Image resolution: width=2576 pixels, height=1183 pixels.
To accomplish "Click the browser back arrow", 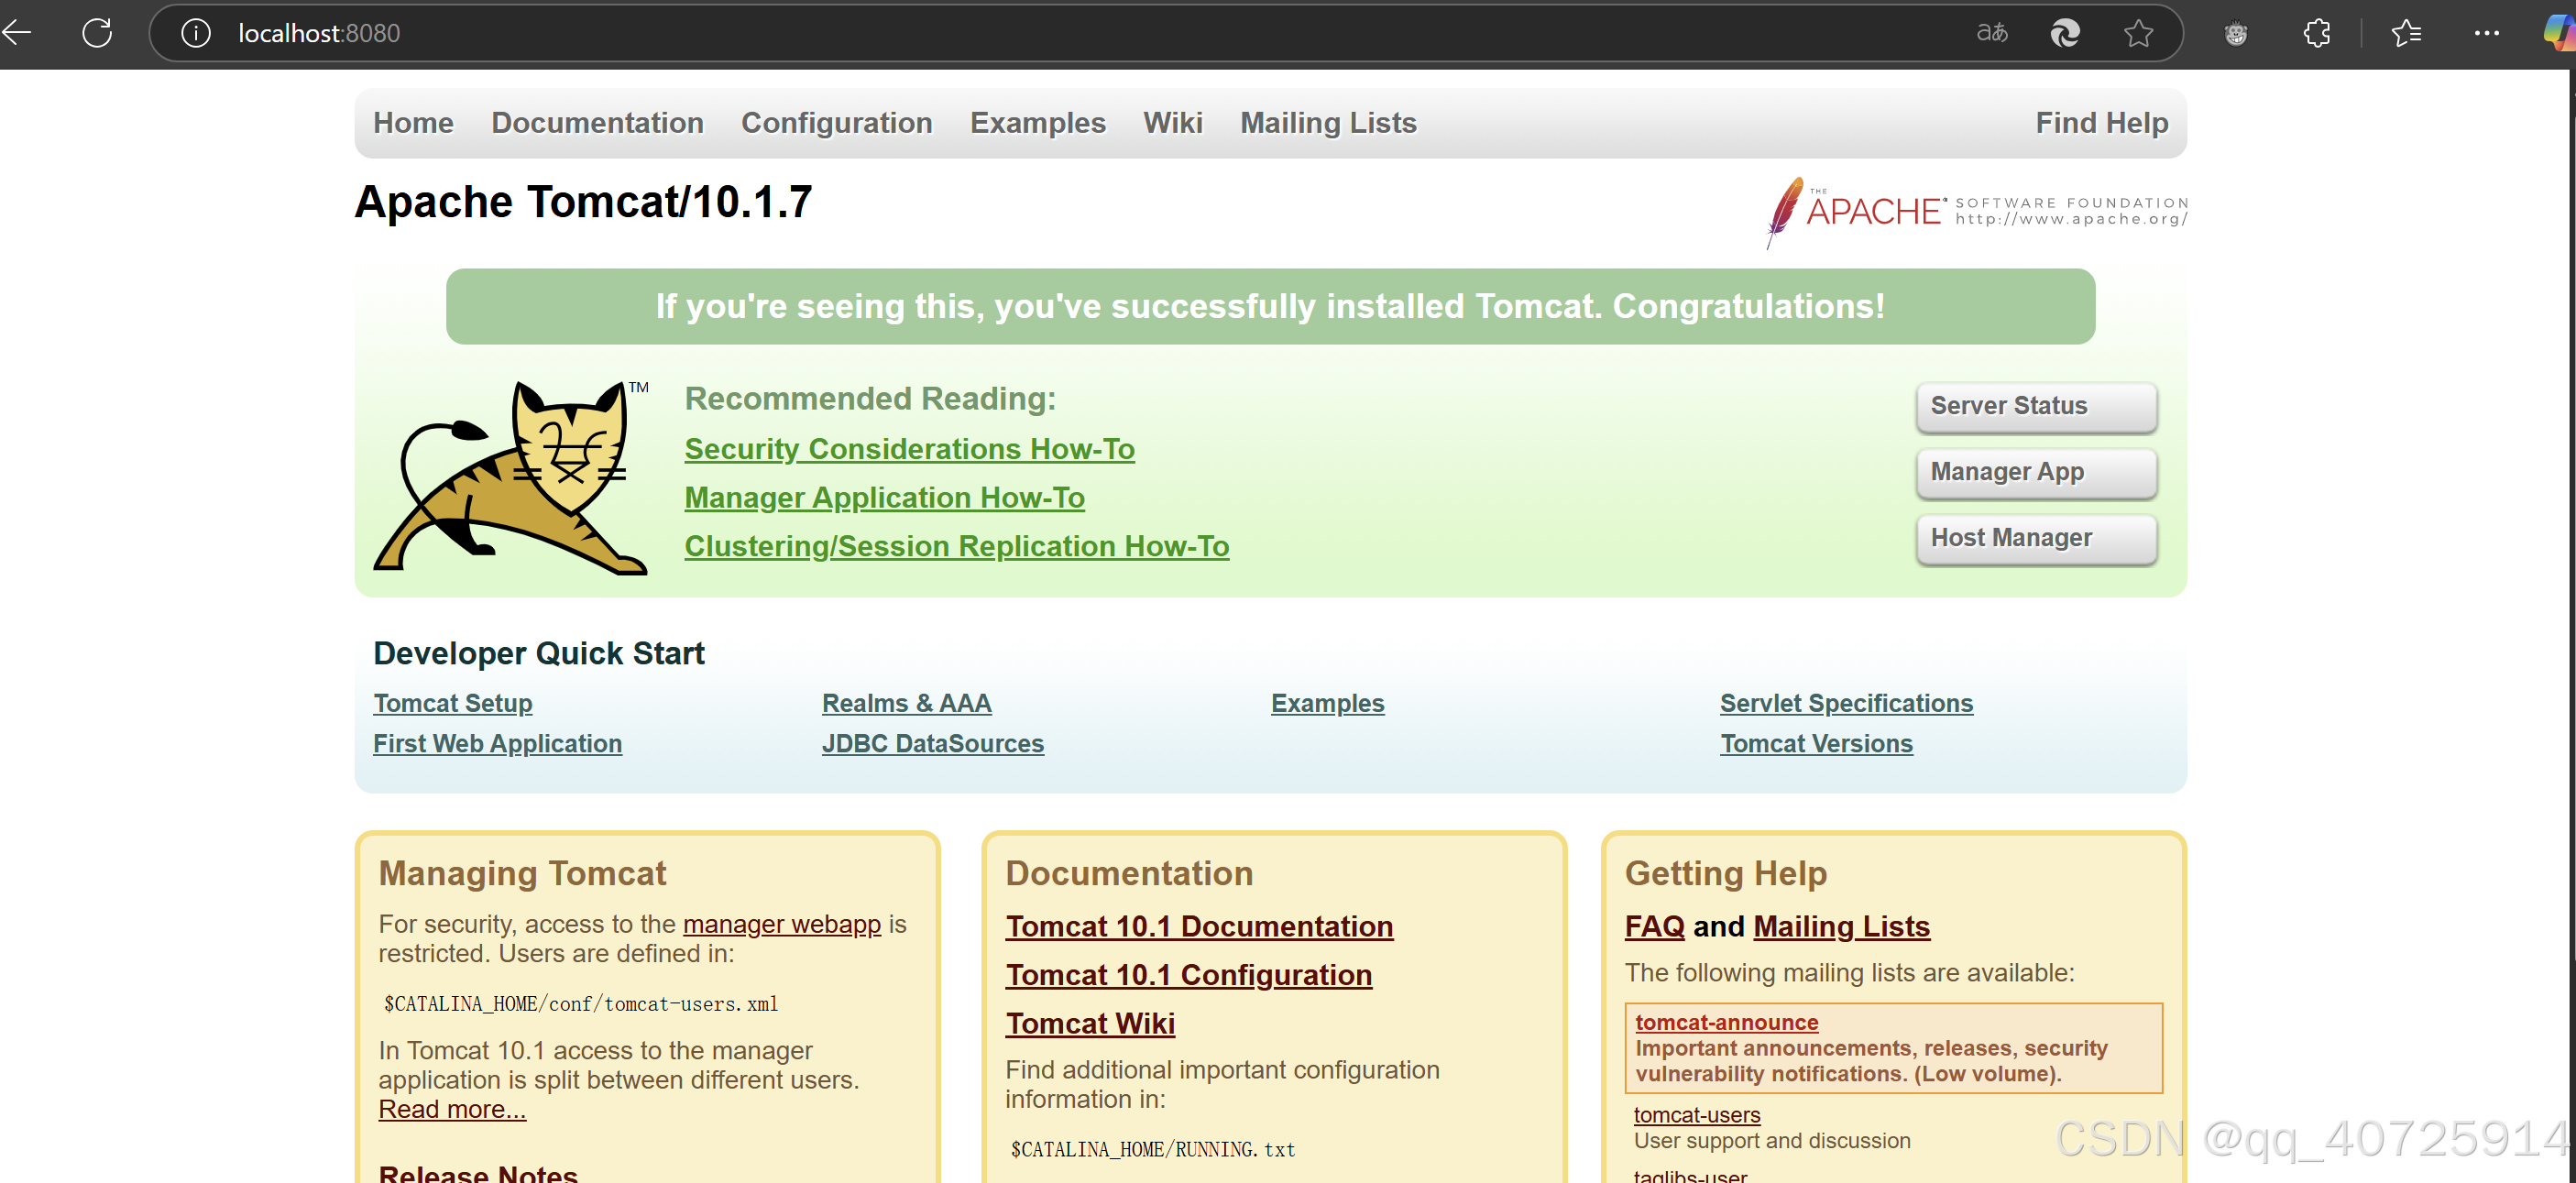I will click(17, 33).
